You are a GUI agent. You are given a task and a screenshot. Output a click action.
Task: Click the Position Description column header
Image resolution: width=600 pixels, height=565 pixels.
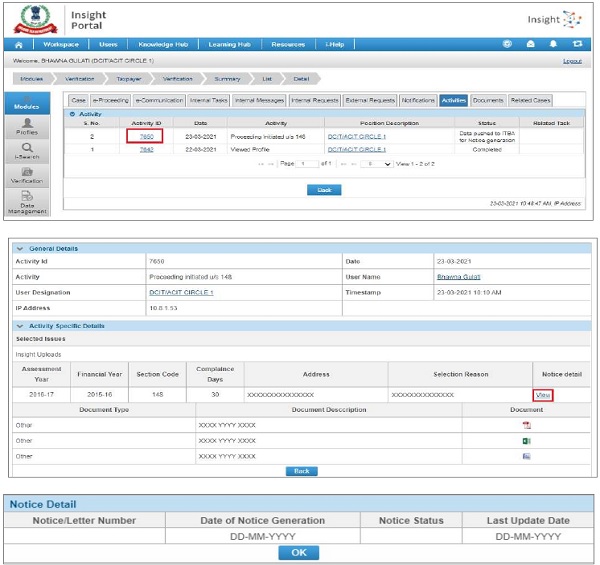click(389, 123)
